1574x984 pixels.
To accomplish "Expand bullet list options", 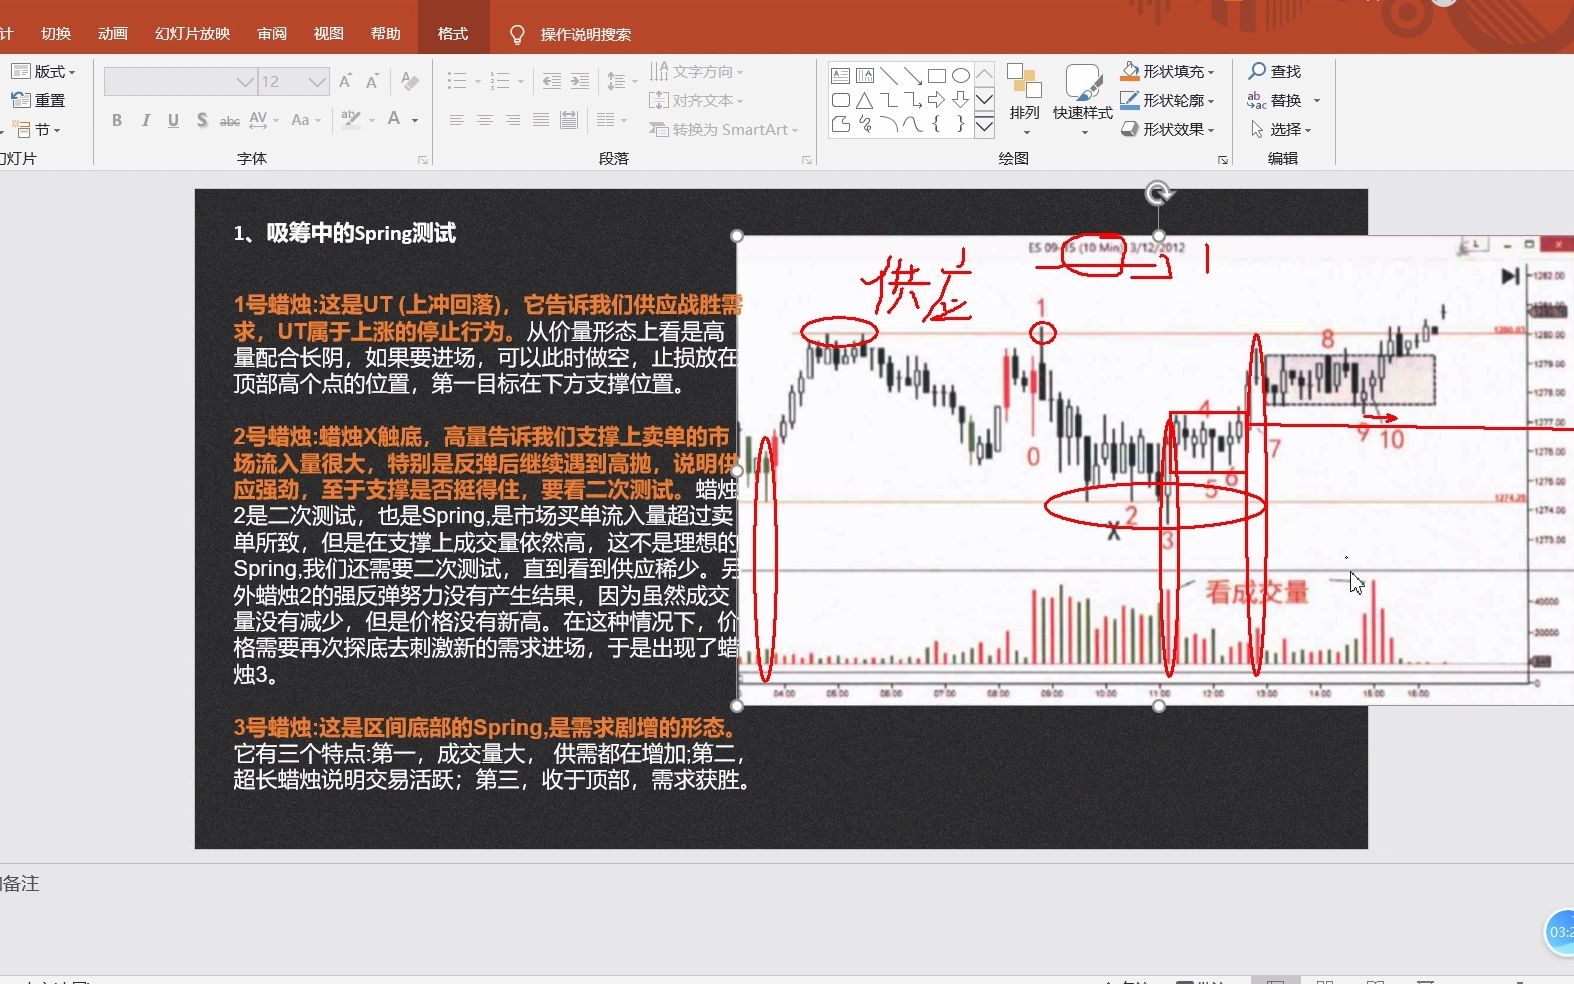I will coord(477,81).
